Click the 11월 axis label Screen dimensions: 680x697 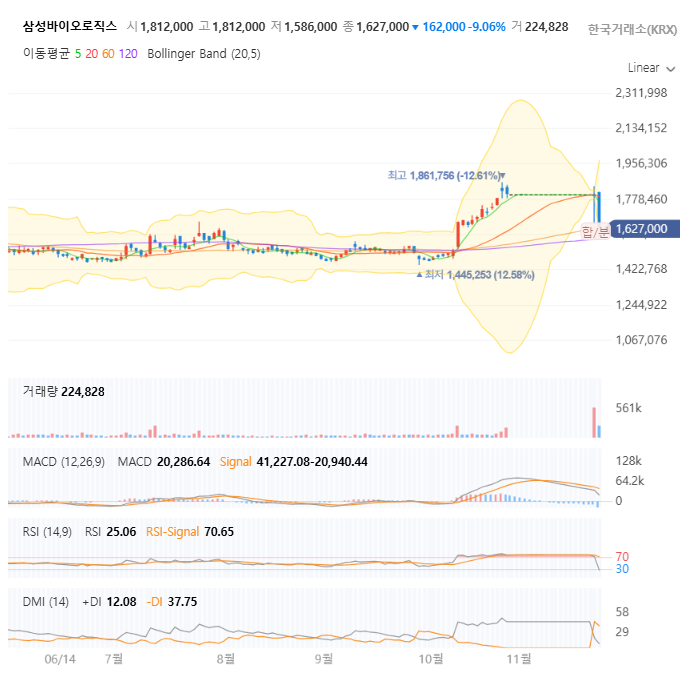(519, 659)
